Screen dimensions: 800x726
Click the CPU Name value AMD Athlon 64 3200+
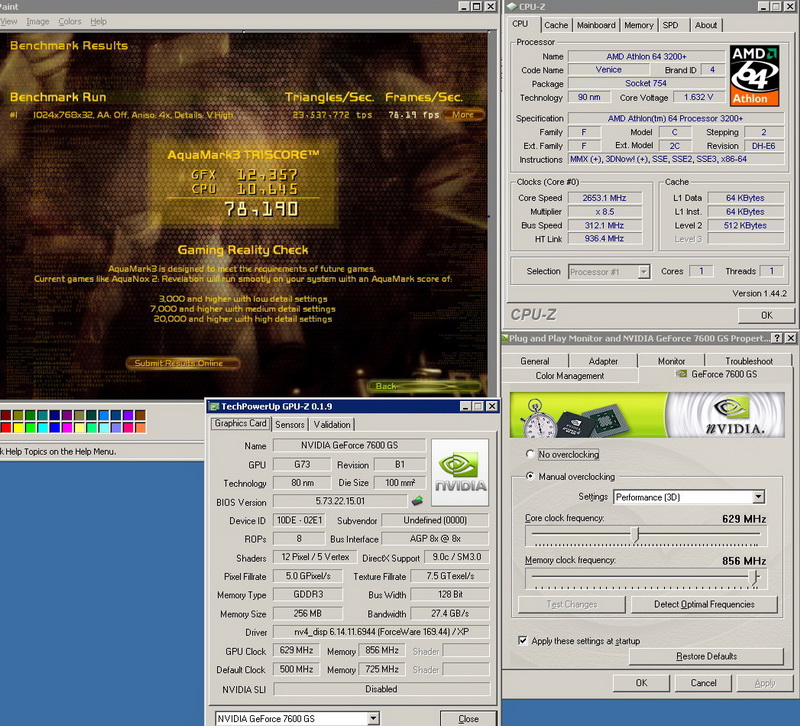pyautogui.click(x=646, y=57)
